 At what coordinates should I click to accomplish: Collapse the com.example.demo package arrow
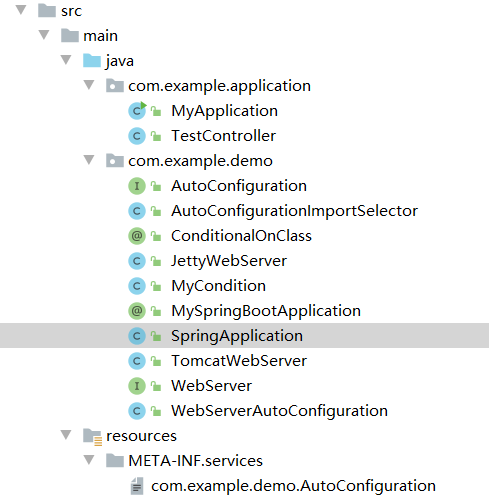[x=89, y=160]
